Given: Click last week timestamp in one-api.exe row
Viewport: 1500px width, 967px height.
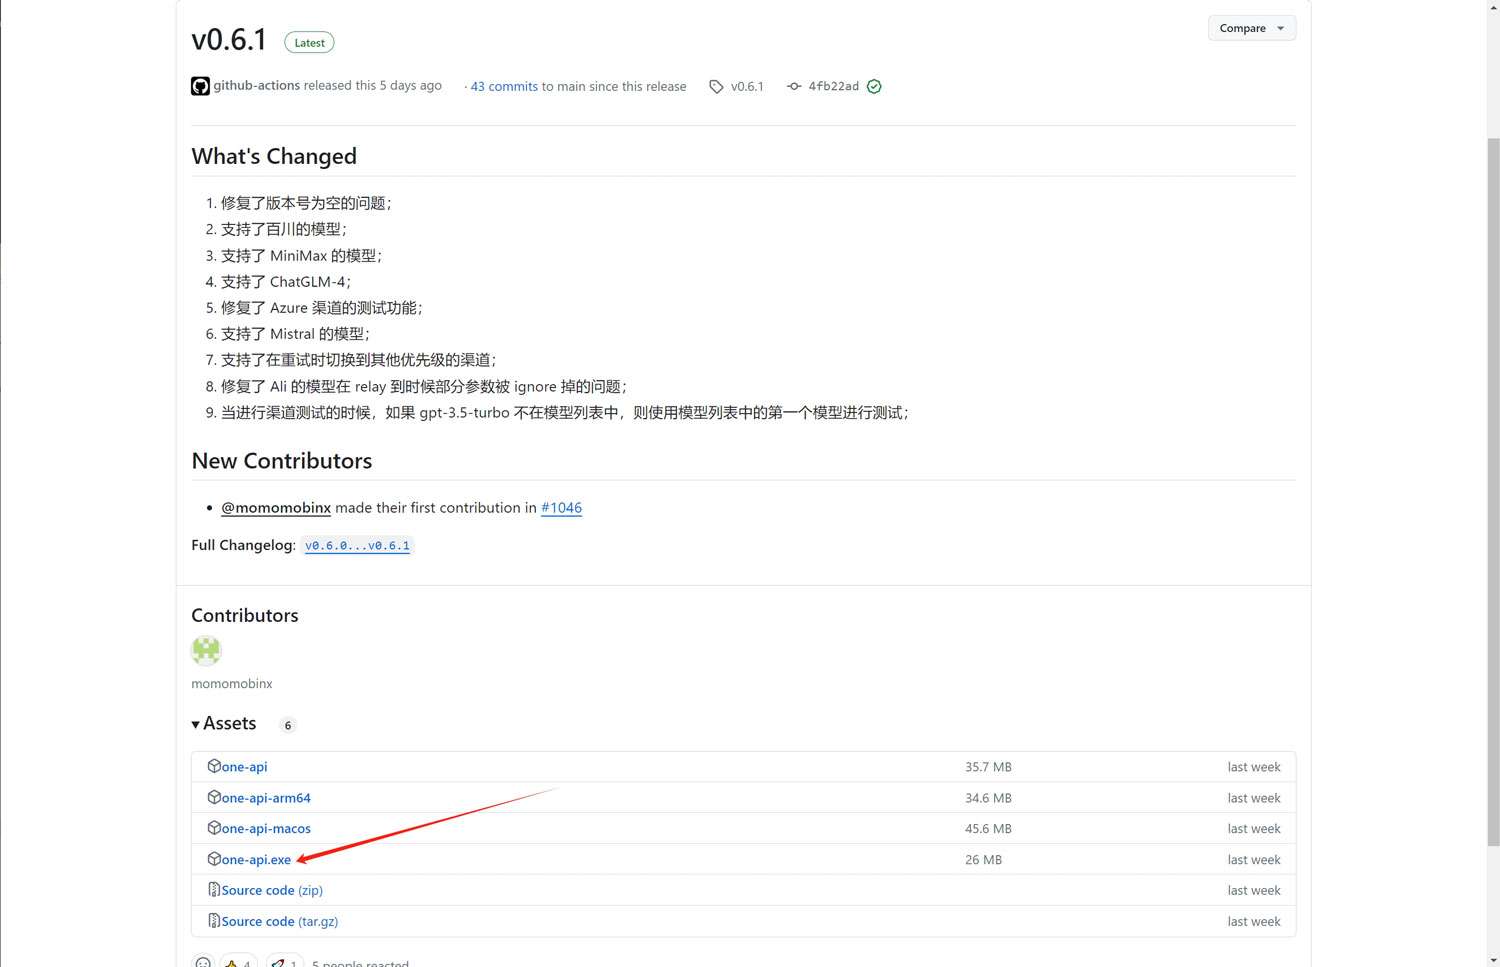Looking at the screenshot, I should 1254,860.
